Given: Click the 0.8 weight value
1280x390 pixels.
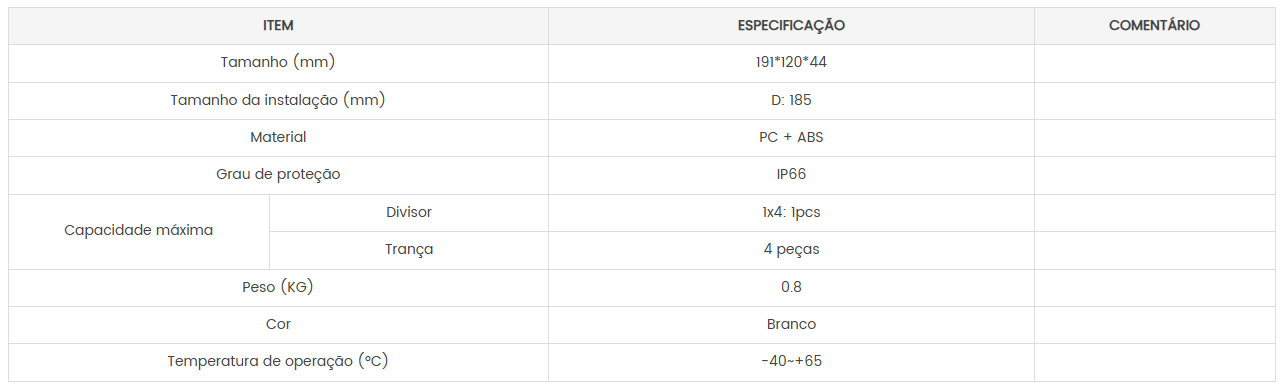Looking at the screenshot, I should point(791,287).
